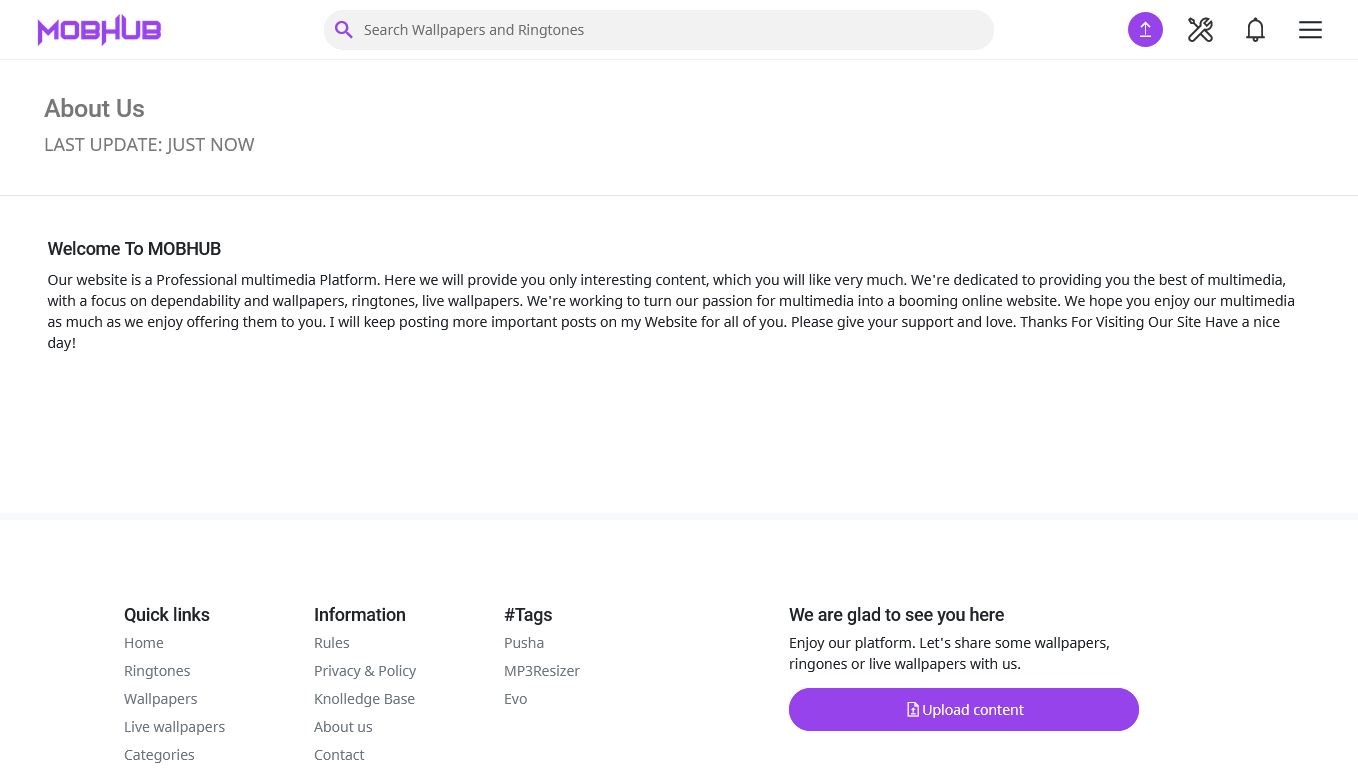The image size is (1358, 768).
Task: Open the hamburger menu
Action: coord(1310,30)
